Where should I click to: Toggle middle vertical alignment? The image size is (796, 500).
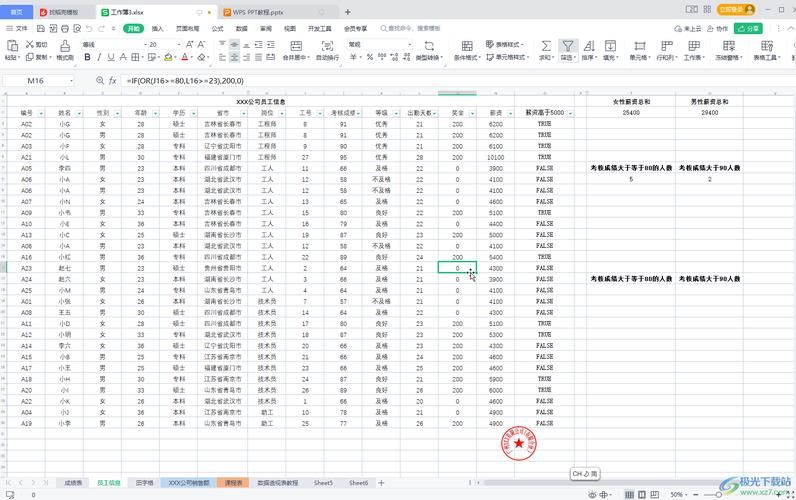click(x=234, y=45)
